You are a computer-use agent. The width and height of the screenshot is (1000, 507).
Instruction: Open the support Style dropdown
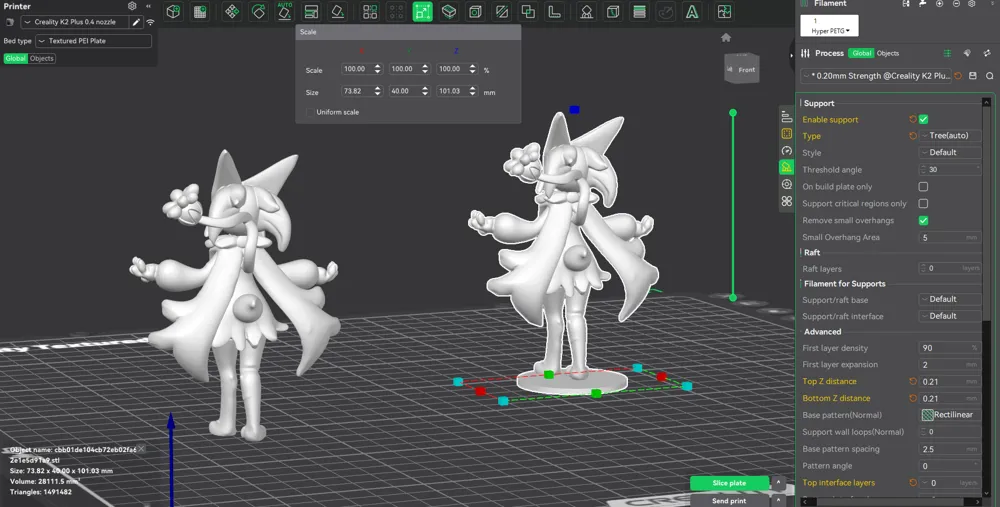(950, 152)
